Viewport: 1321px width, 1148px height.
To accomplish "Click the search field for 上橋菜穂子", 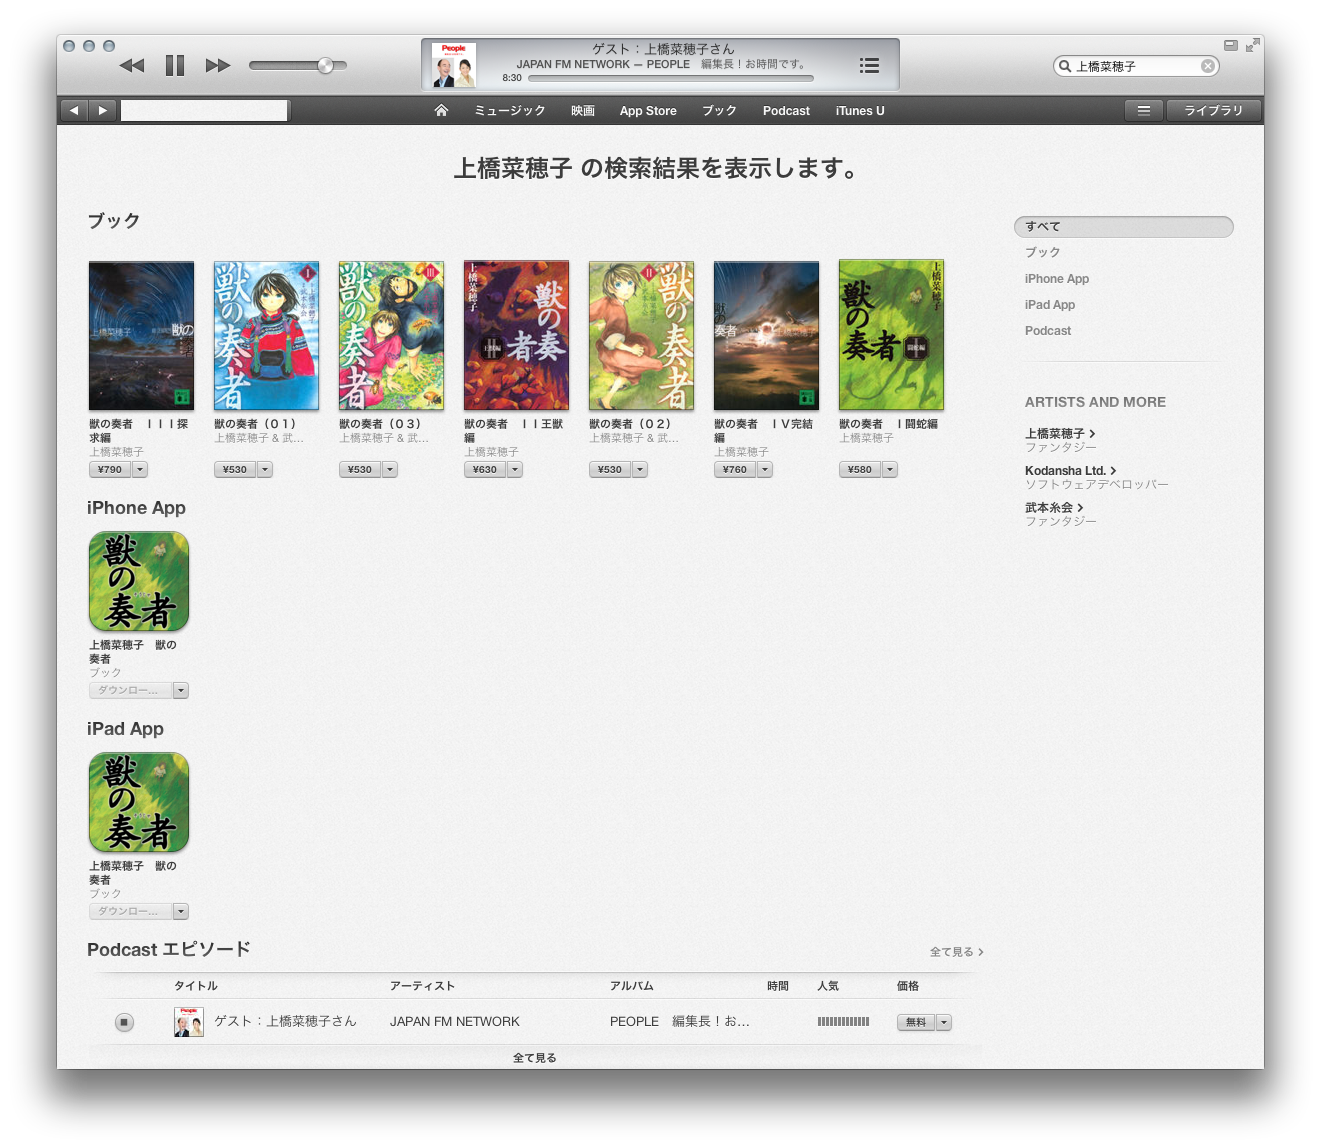I will (1136, 66).
